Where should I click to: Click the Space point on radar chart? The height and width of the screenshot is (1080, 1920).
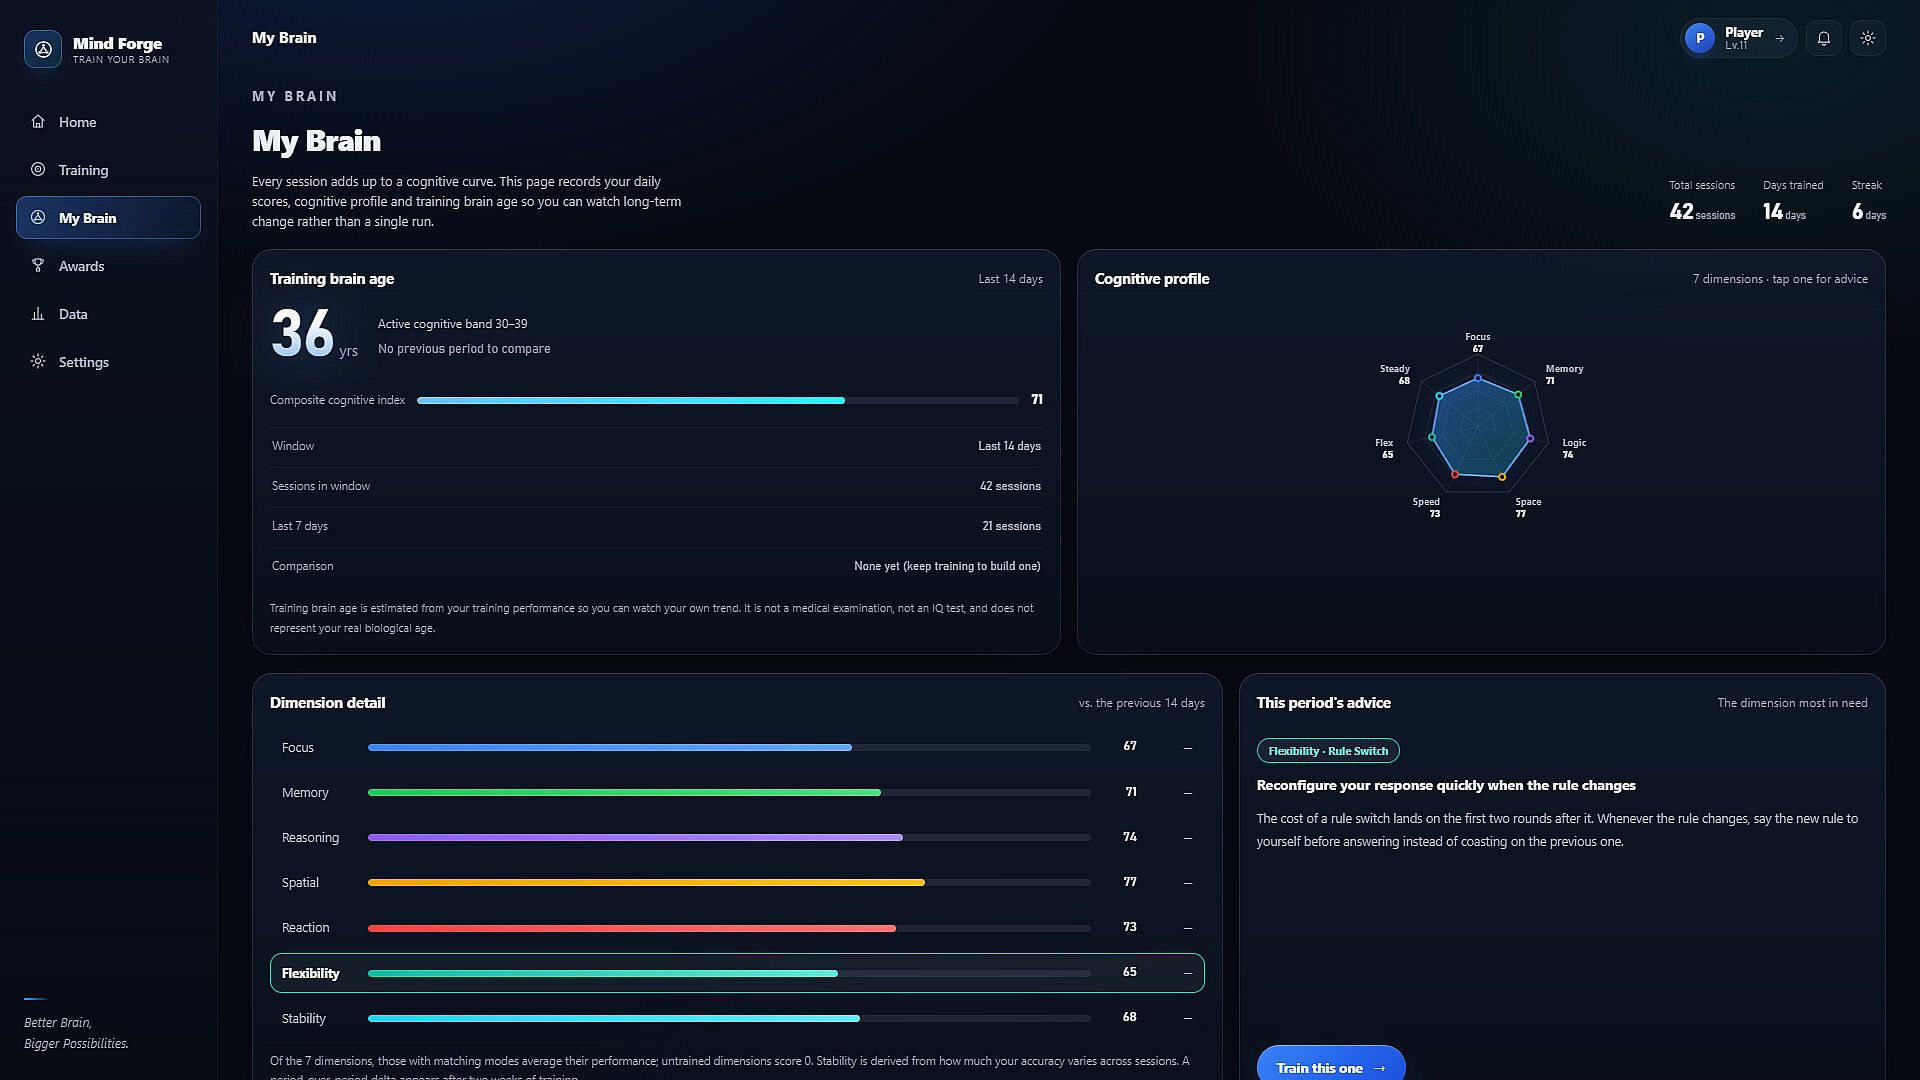(x=1502, y=477)
